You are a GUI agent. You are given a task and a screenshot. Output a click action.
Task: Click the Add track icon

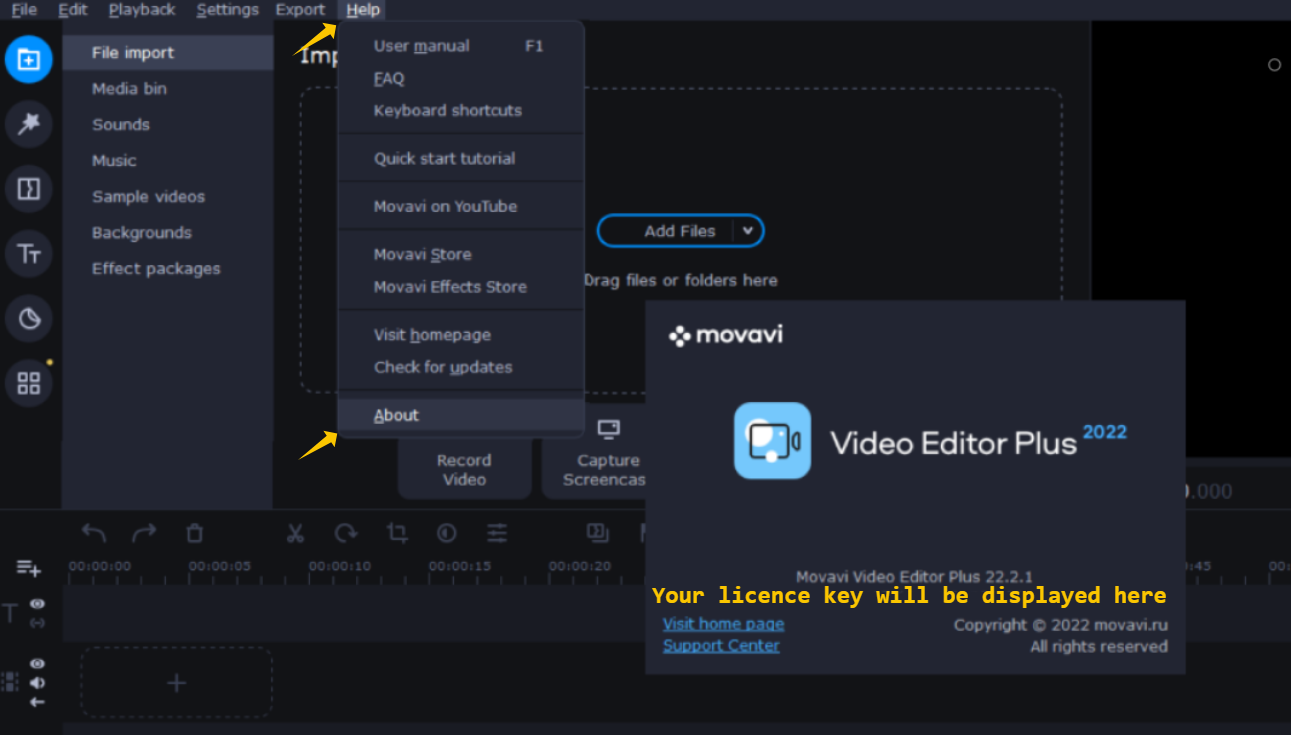[x=29, y=568]
